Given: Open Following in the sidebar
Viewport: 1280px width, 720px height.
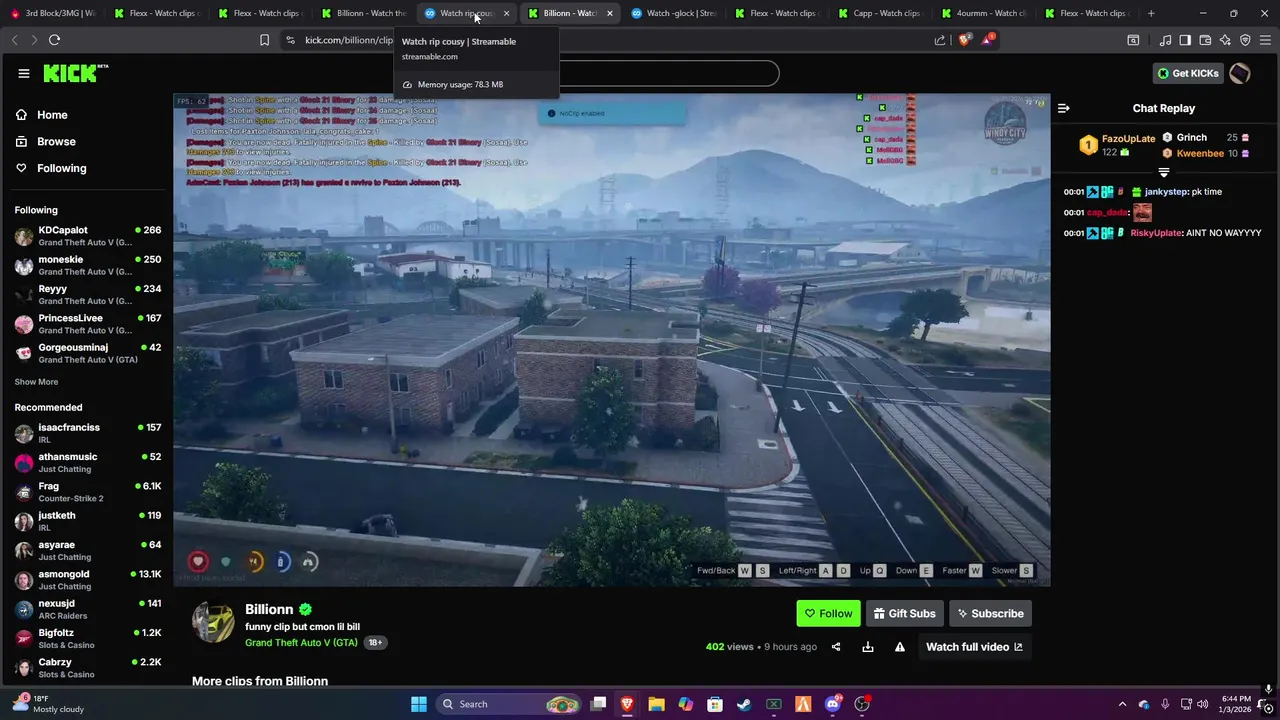Looking at the screenshot, I should tap(61, 168).
